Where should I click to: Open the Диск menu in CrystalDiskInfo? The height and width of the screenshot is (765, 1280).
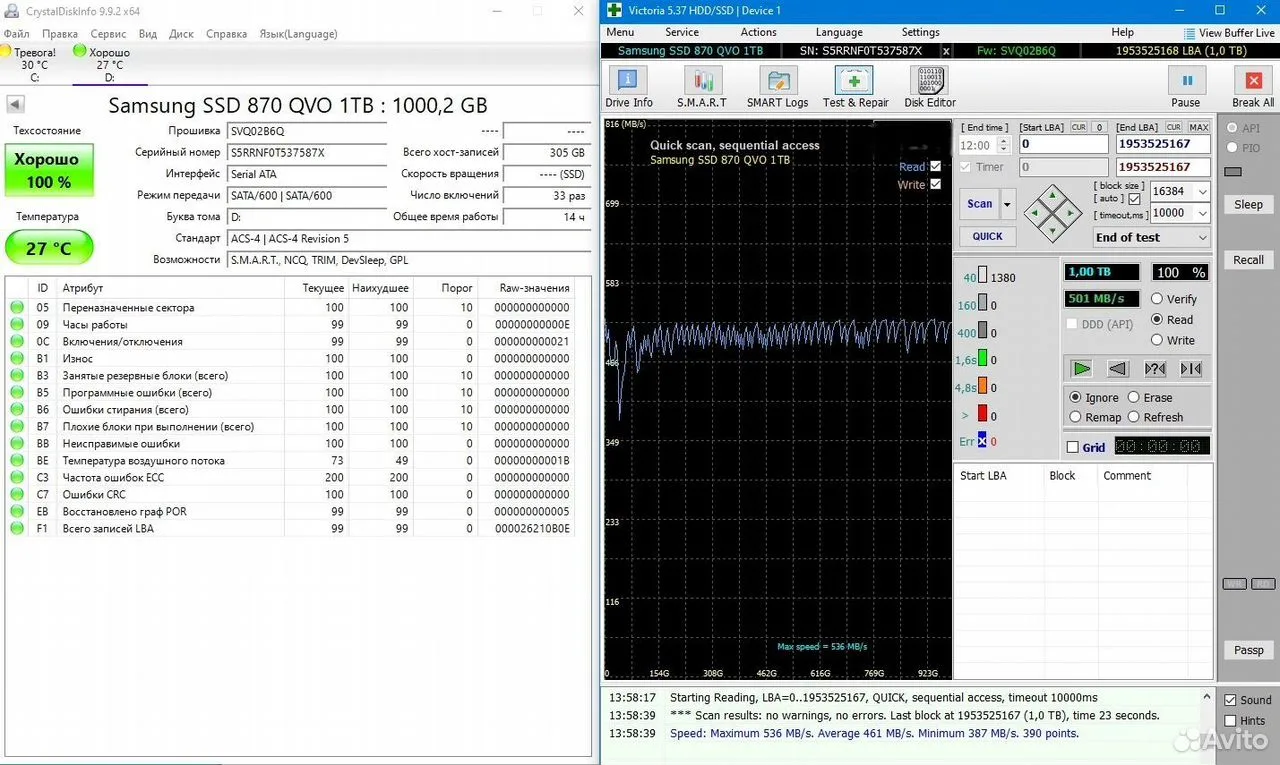181,33
